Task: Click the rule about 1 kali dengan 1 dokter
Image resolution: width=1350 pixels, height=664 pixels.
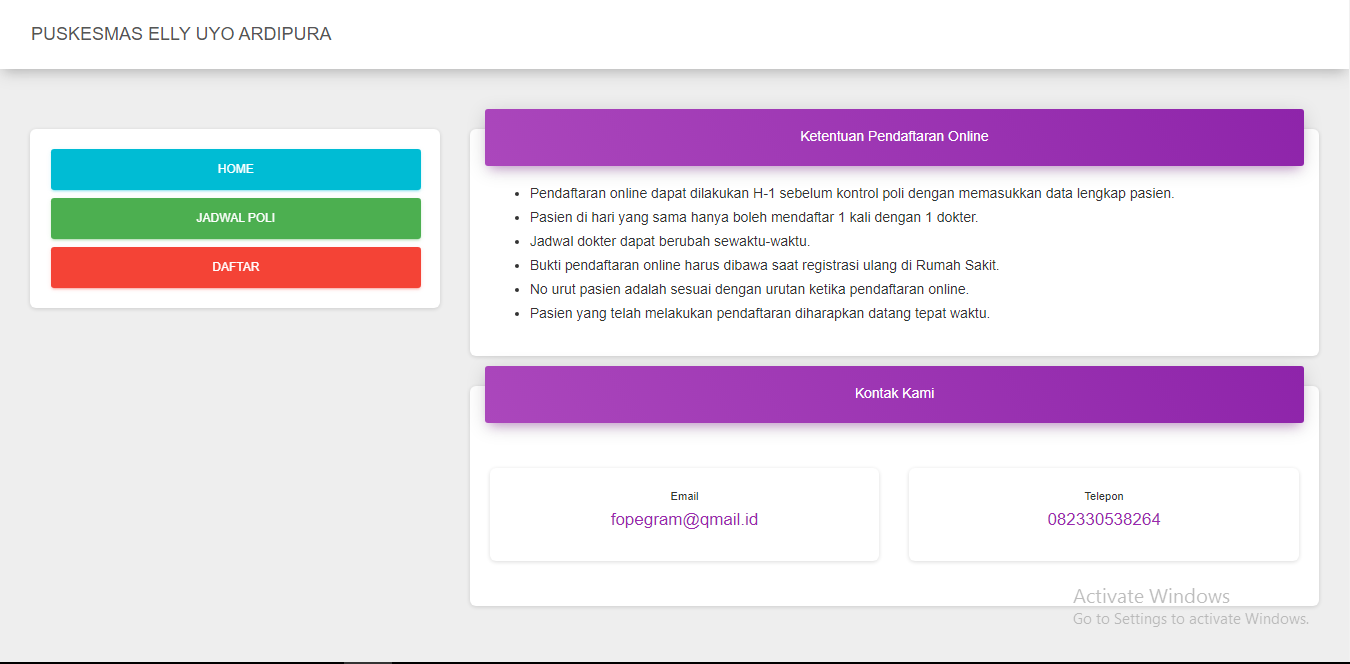Action: coord(754,217)
